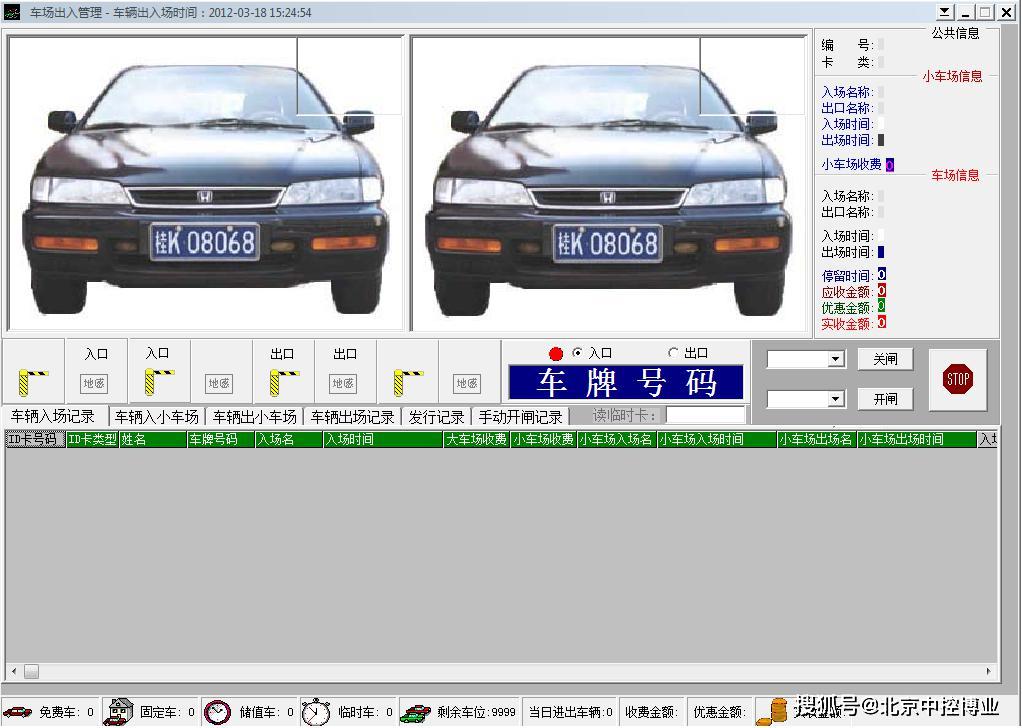Click the ID卡类型 column header
This screenshot has width=1022, height=728.
[x=93, y=439]
